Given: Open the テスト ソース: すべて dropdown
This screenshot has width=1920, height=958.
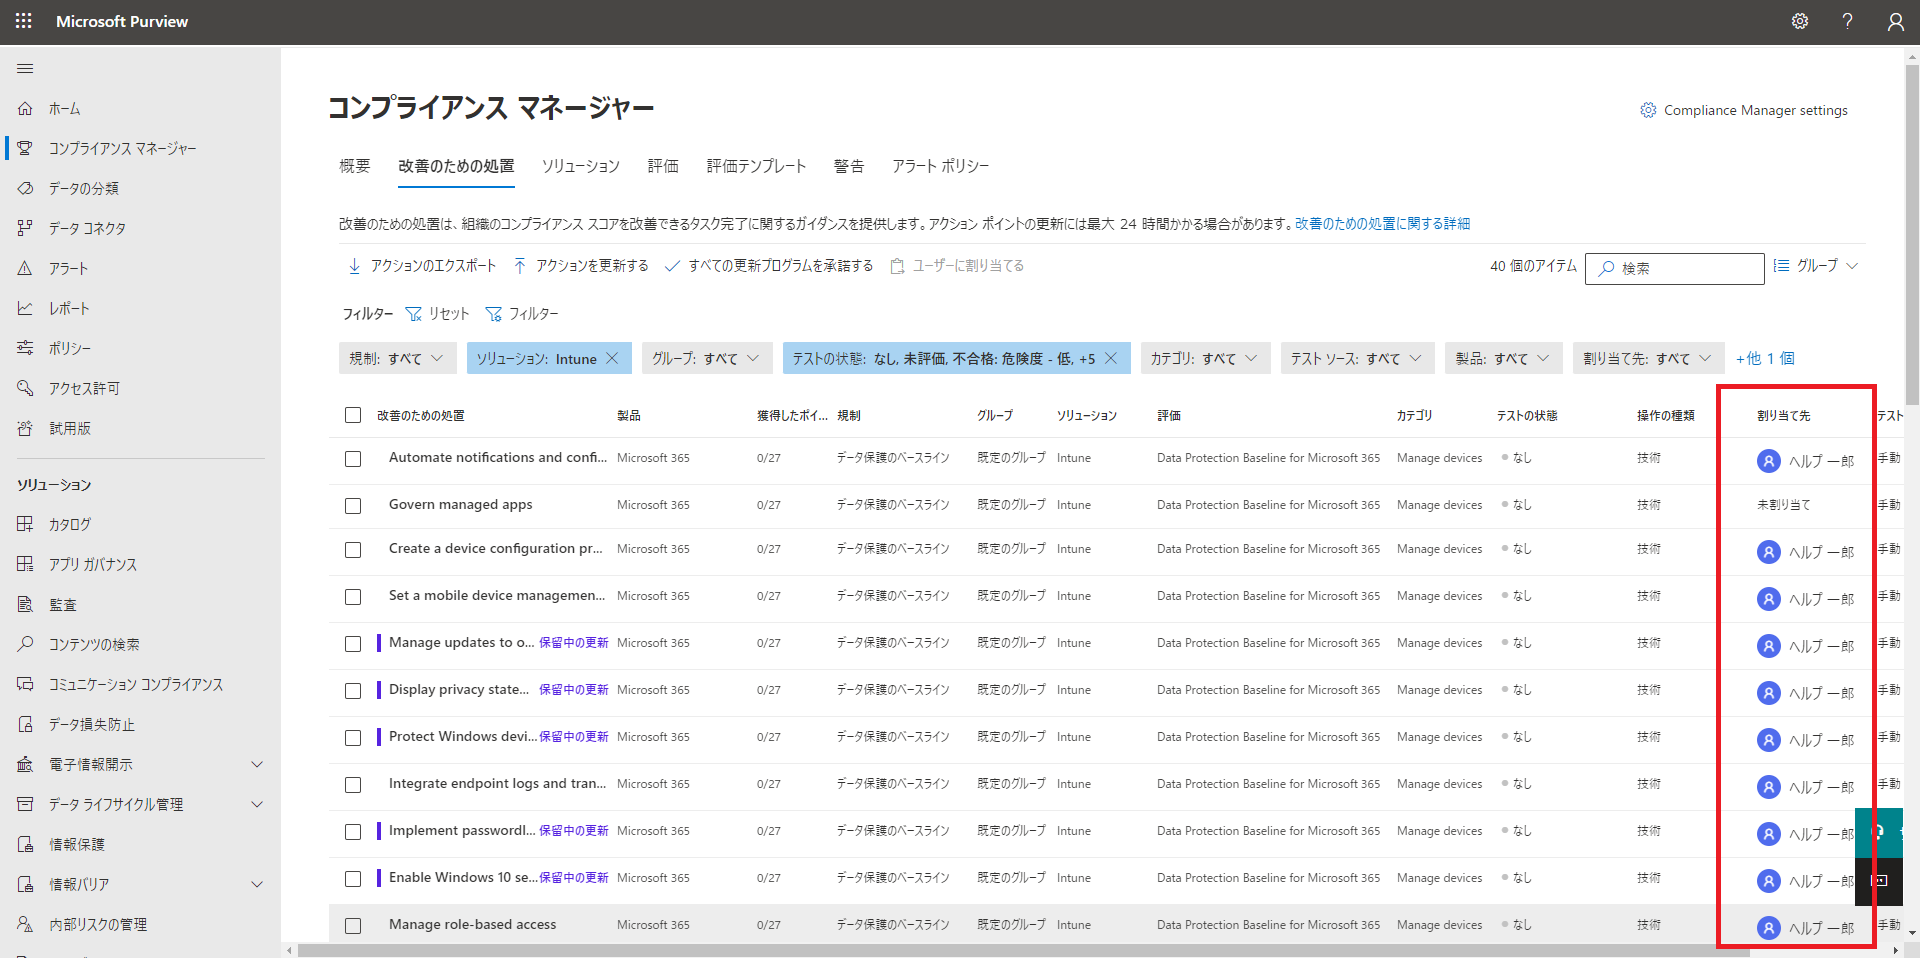Looking at the screenshot, I should (1357, 358).
